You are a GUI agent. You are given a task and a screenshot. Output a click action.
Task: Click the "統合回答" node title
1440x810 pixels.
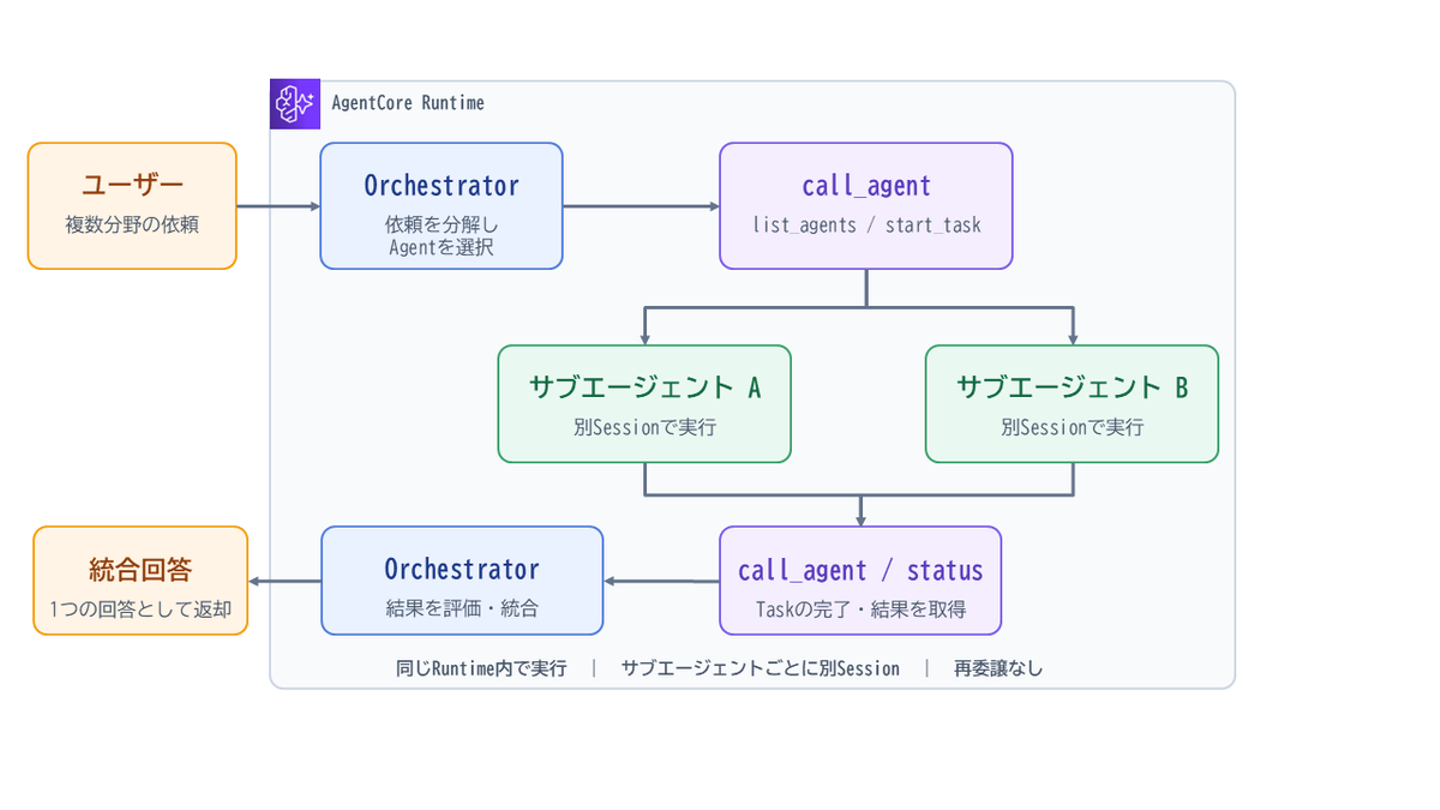tap(140, 570)
